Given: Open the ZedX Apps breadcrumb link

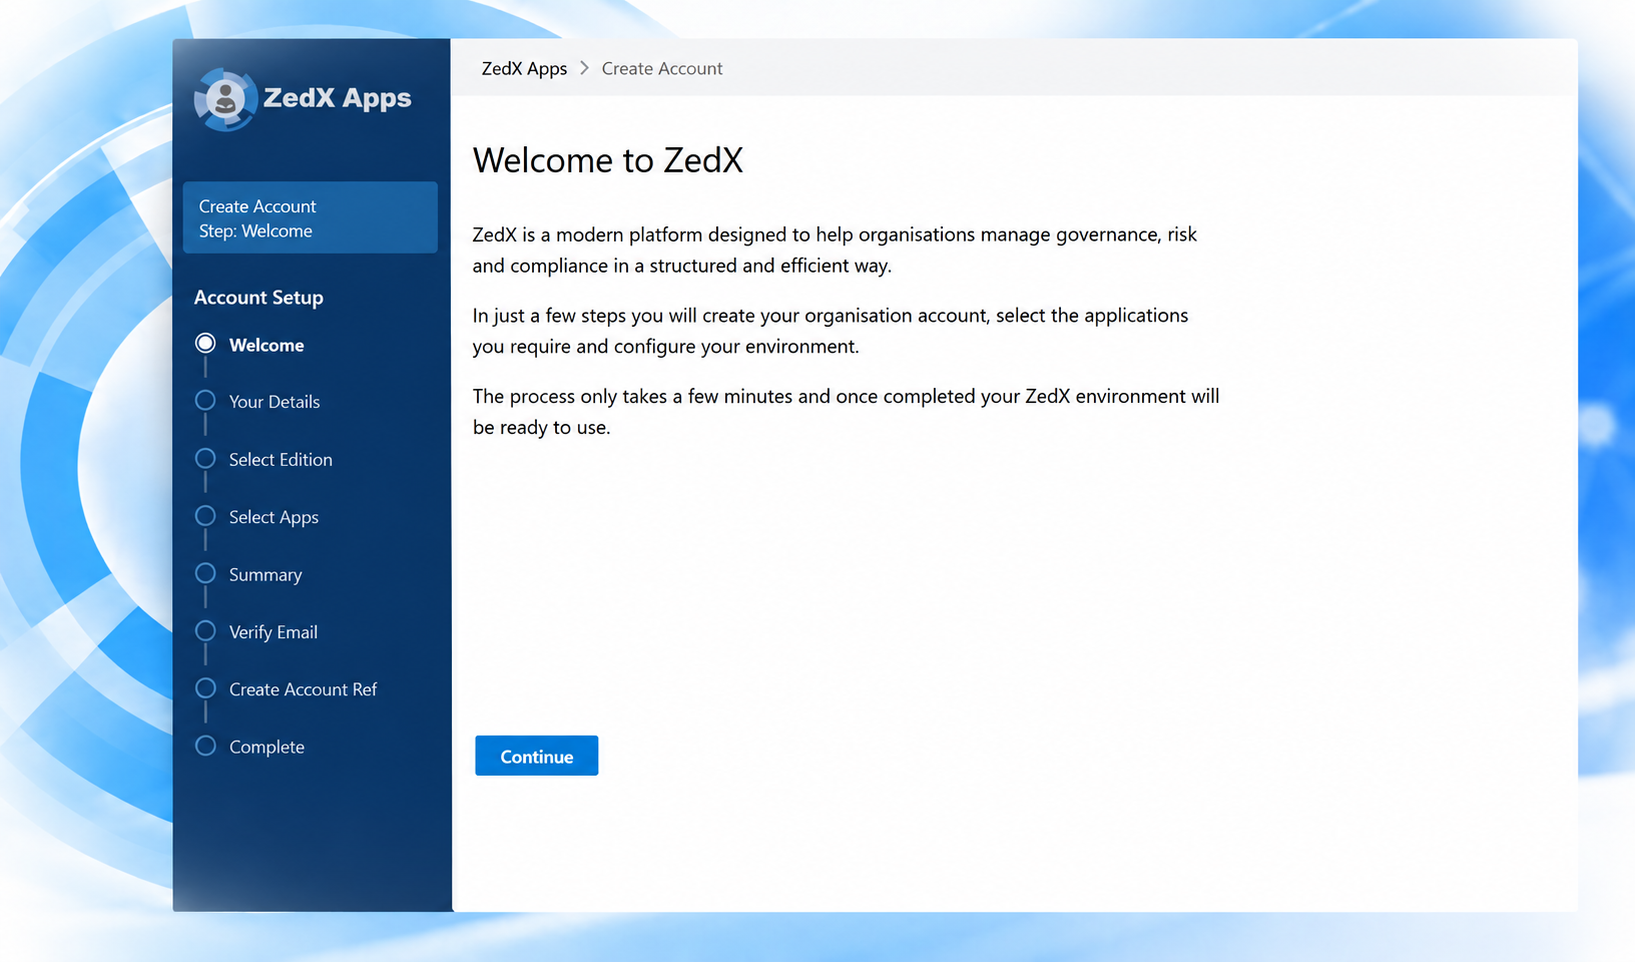Looking at the screenshot, I should (x=524, y=68).
